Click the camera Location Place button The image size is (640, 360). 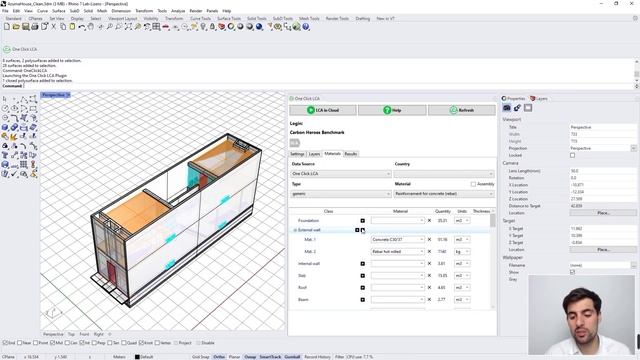click(x=602, y=213)
